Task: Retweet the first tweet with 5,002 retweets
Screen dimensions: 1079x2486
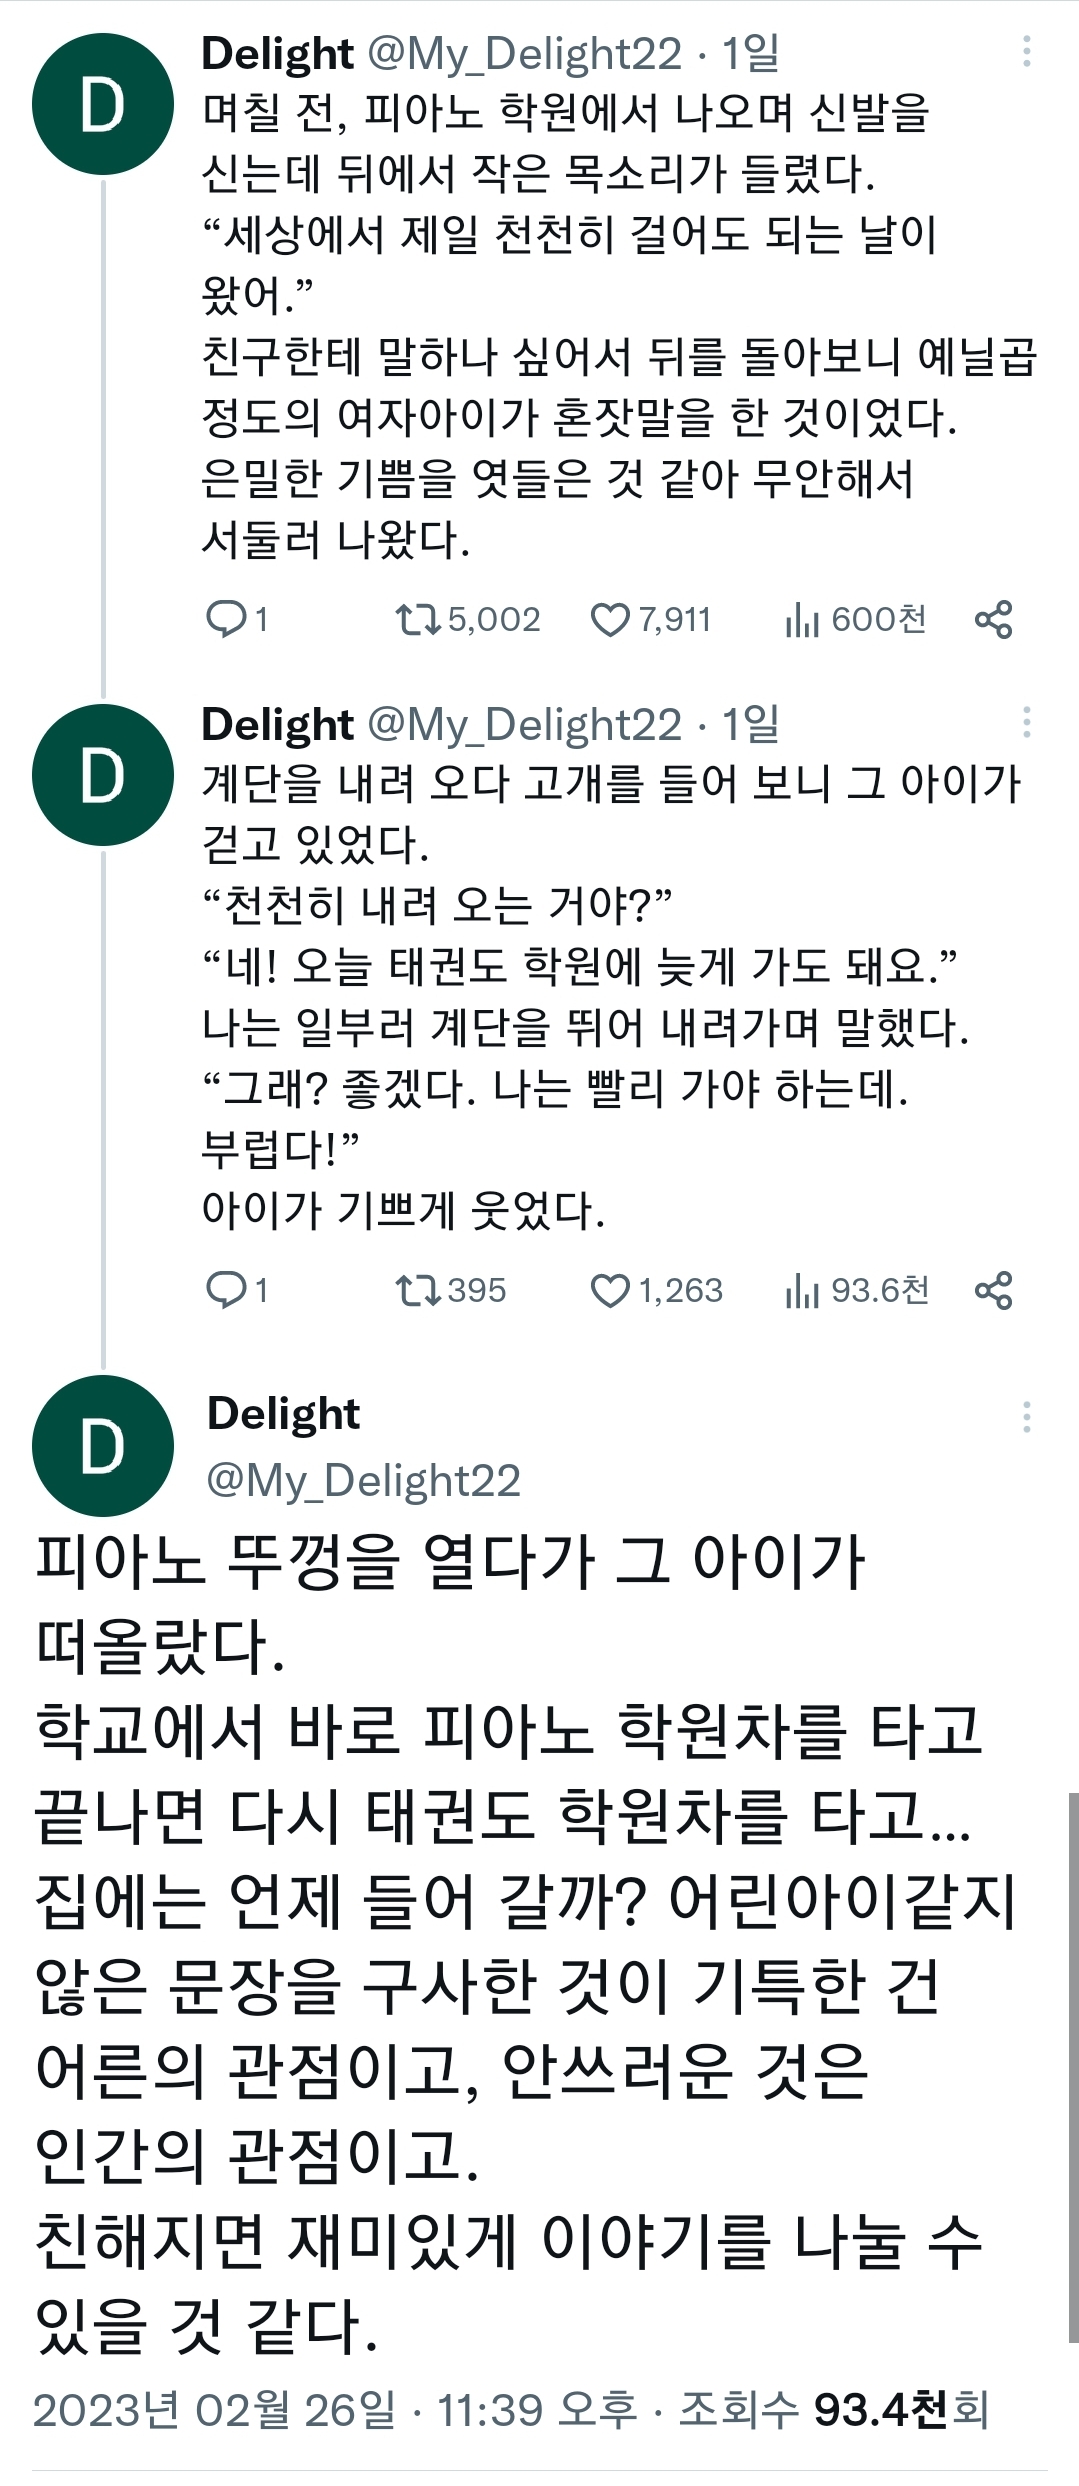Action: [418, 620]
